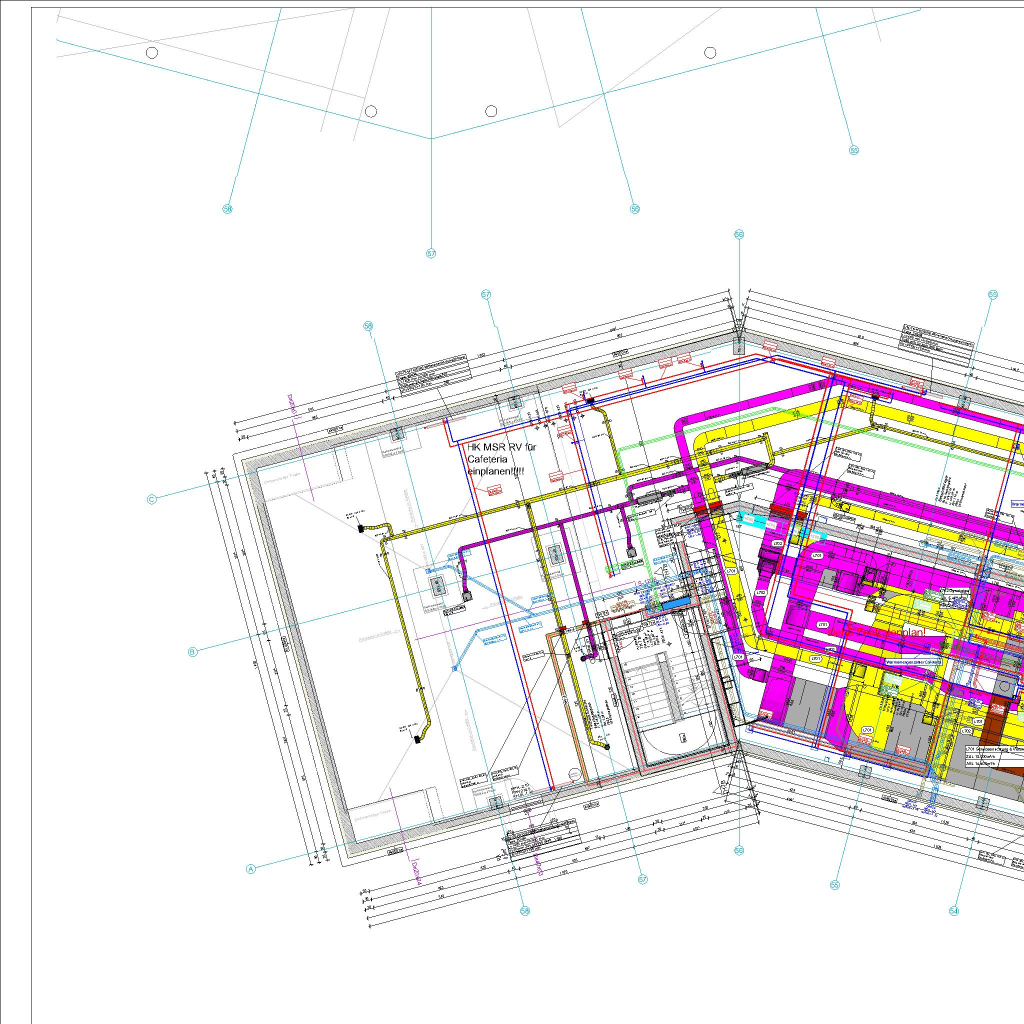
Task: Click grid axis bubble A
Action: pos(250,869)
